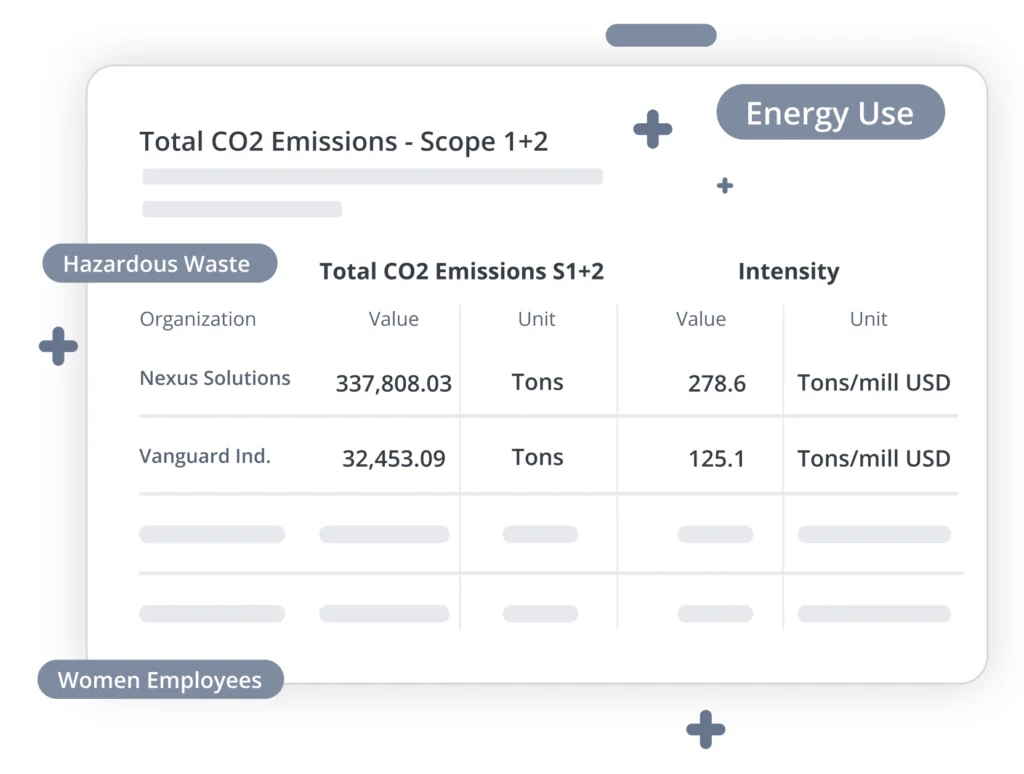Select the 337,808.03 emissions value cell
The width and height of the screenshot is (1024, 774).
[393, 383]
